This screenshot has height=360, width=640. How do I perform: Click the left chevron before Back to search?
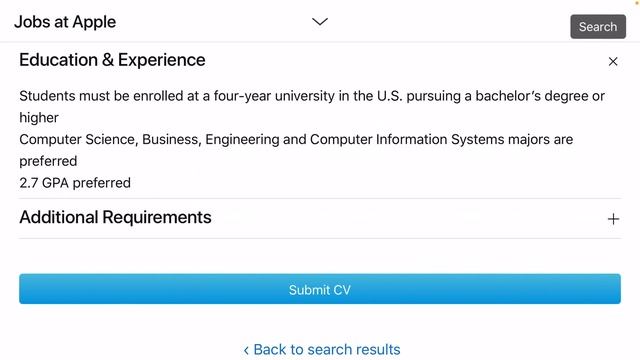pos(246,350)
